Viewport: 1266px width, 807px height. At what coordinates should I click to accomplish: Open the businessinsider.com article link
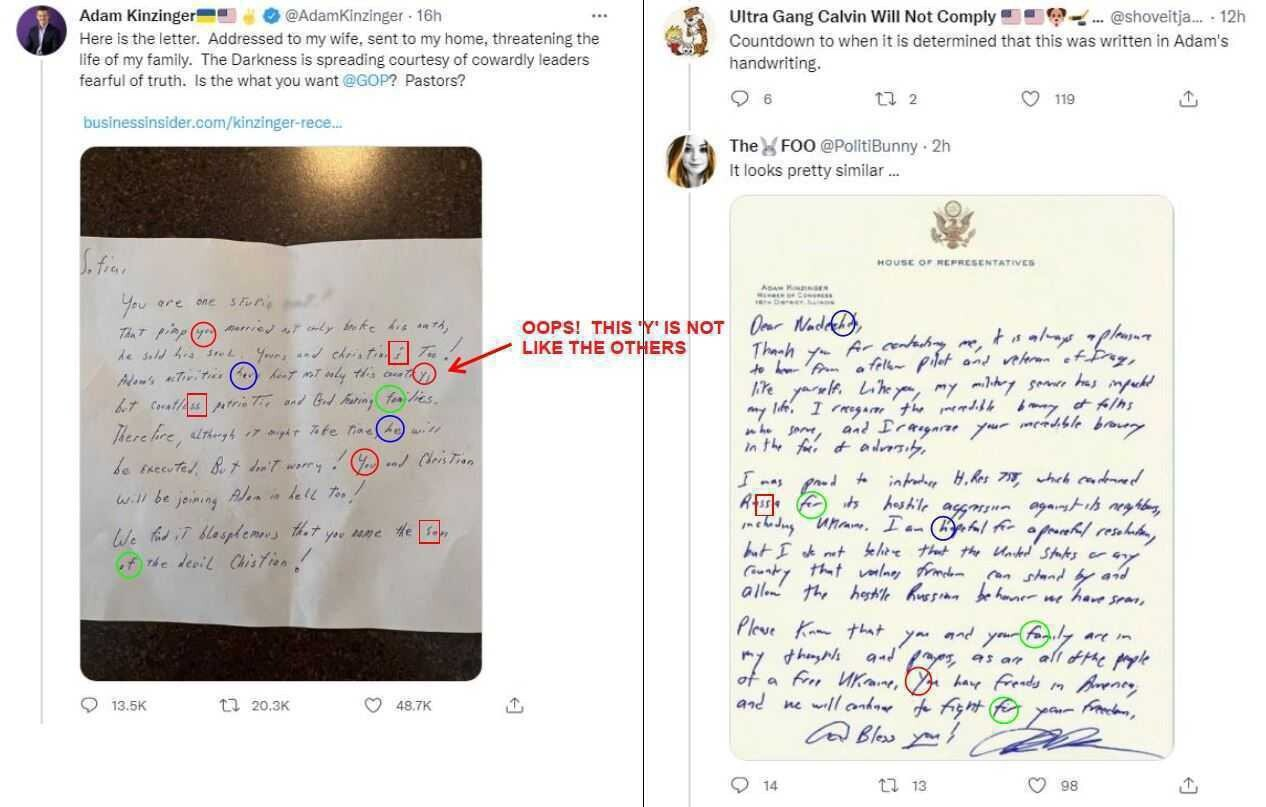213,122
